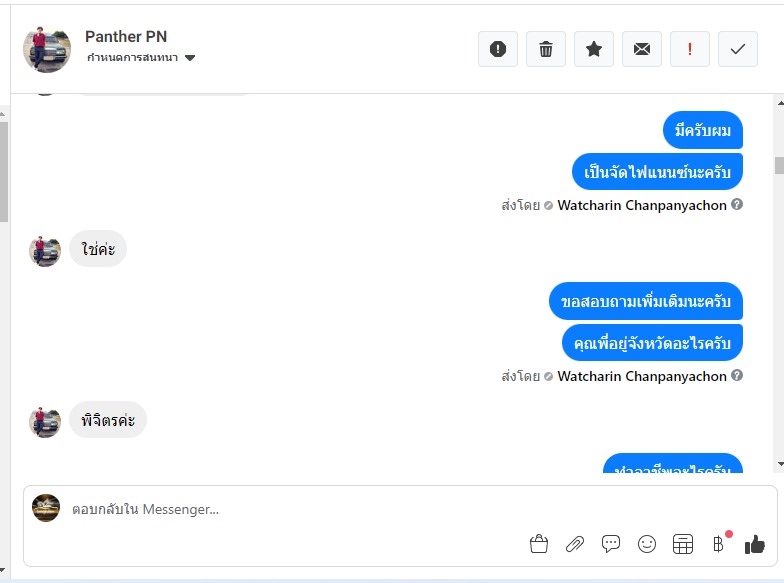Viewport: 784px width, 583px height.
Task: Attach a file with paperclip icon
Action: tap(574, 544)
